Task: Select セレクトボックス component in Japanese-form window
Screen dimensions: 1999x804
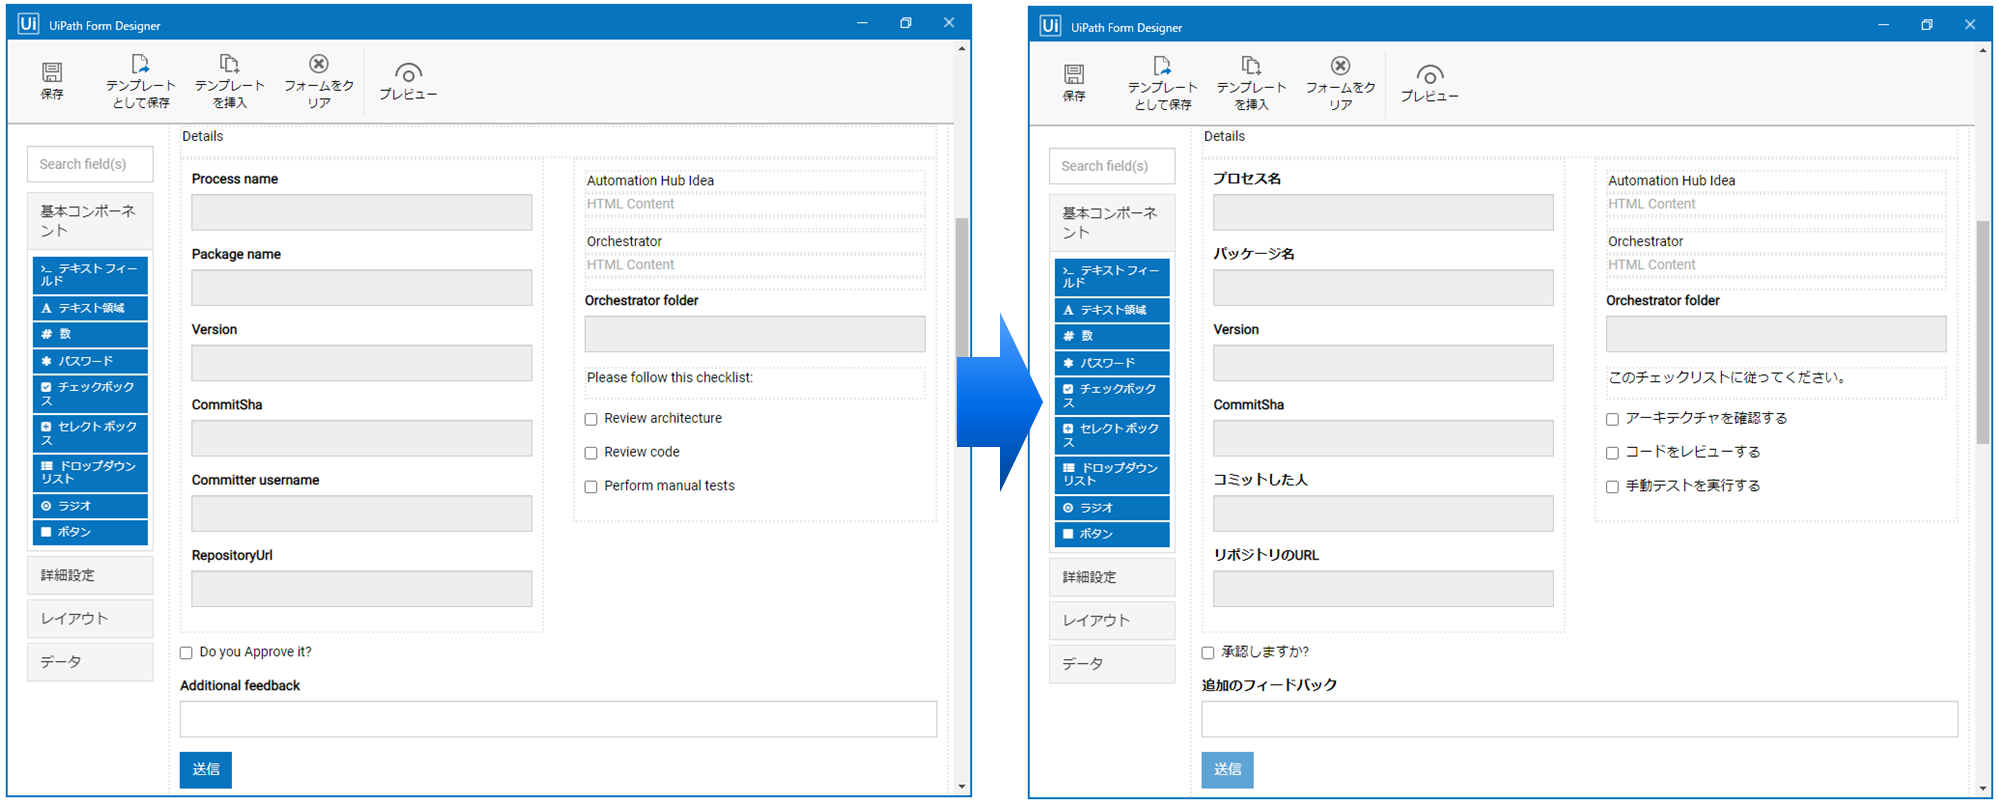Action: pos(1112,435)
